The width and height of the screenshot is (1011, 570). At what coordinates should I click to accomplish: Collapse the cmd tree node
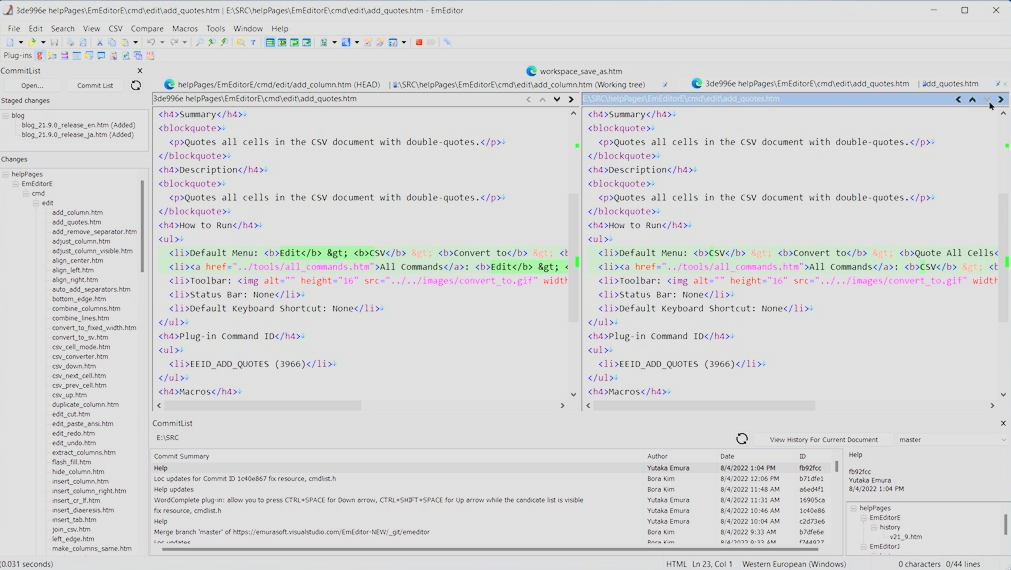tap(26, 193)
